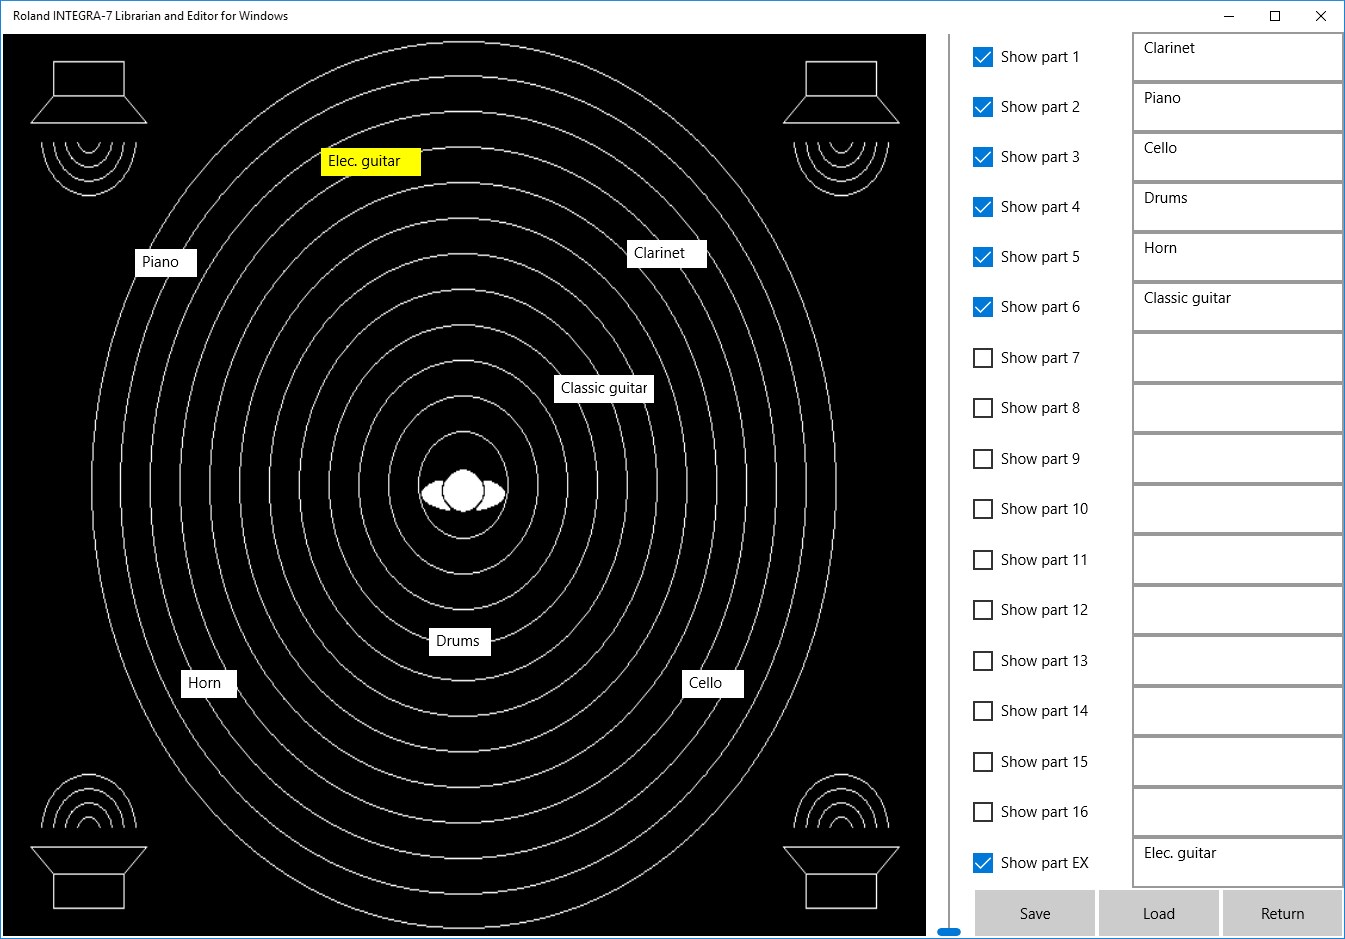
Task: Uncheck Show part EX
Action: point(983,863)
